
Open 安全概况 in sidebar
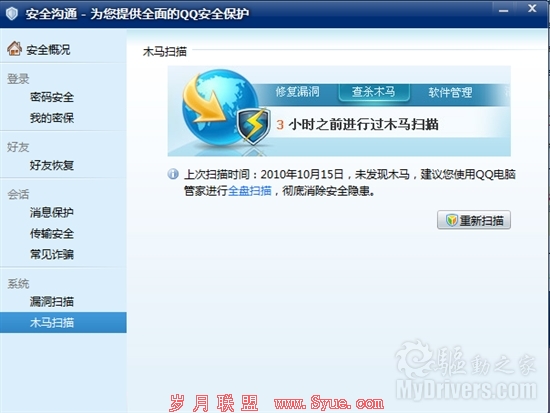click(x=48, y=50)
